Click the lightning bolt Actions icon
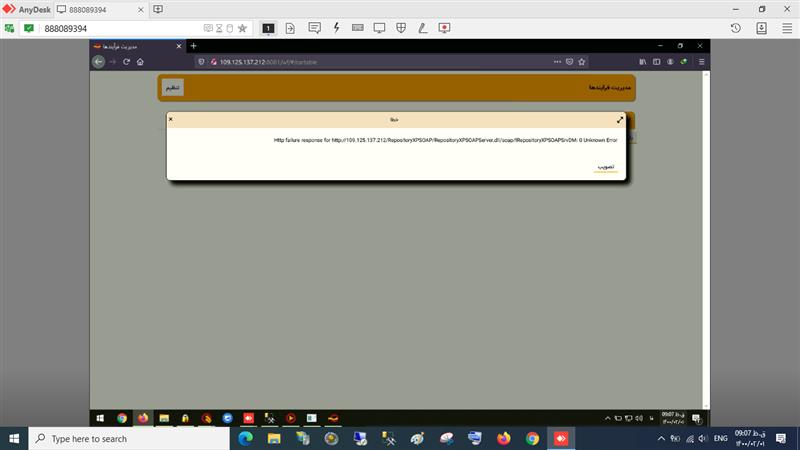Image resolution: width=800 pixels, height=450 pixels. (336, 28)
